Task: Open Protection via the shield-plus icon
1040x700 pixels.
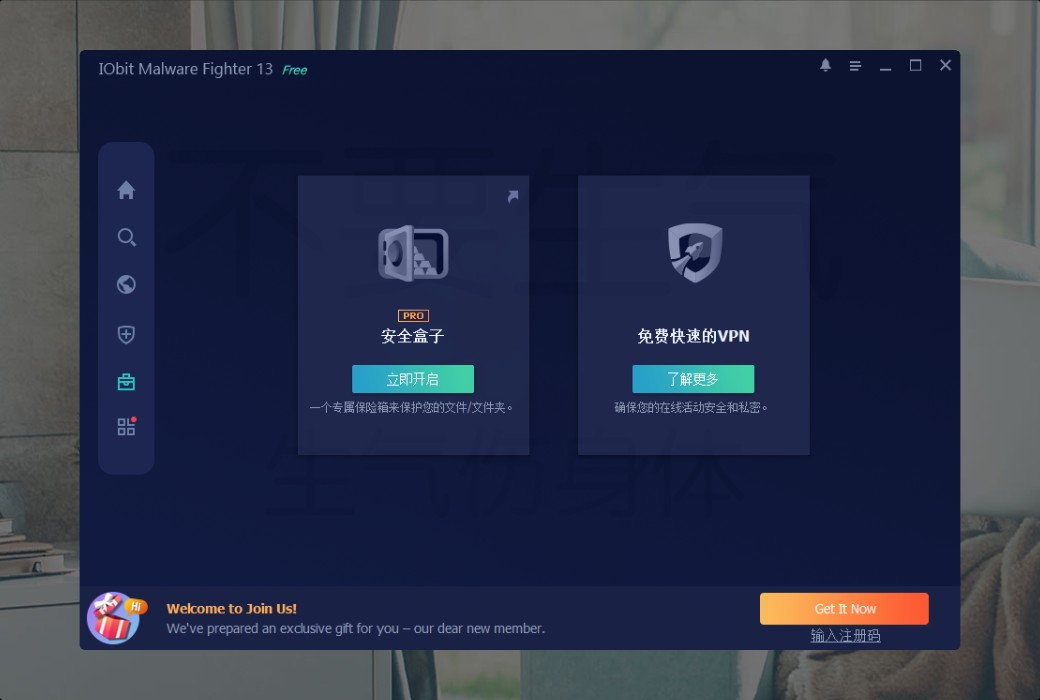Action: click(x=125, y=334)
